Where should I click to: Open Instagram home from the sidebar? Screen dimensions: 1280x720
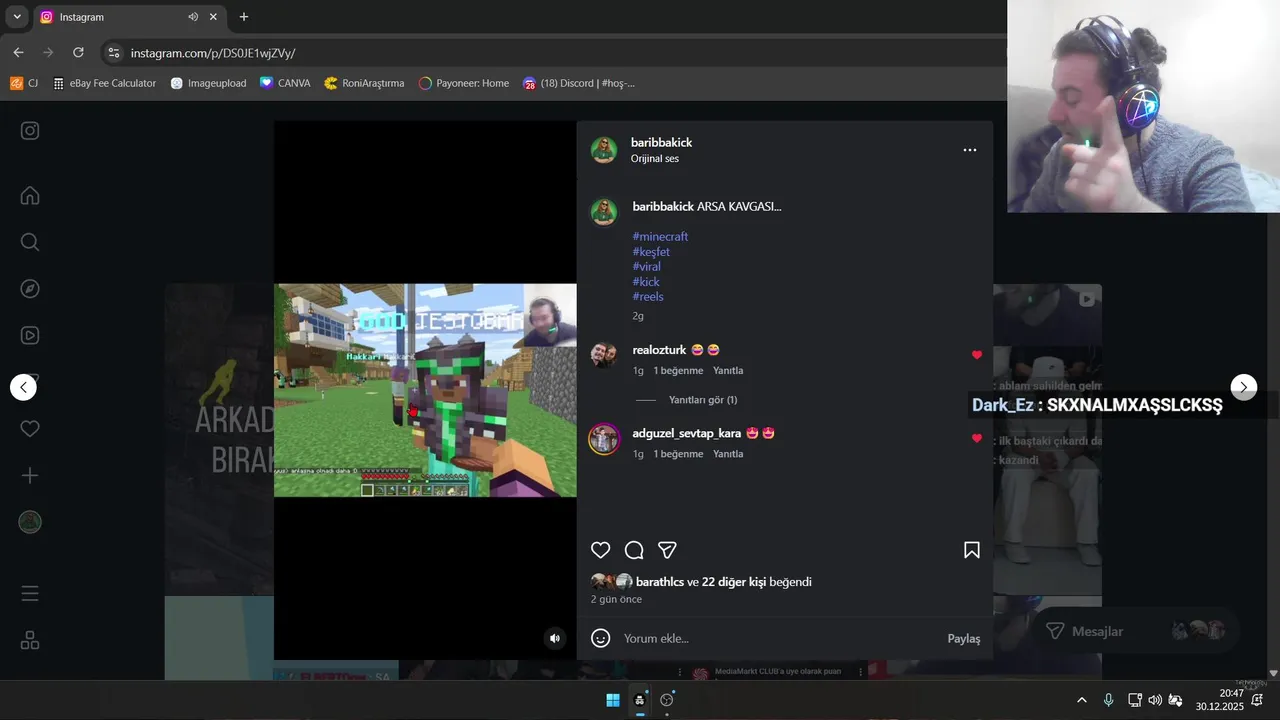coord(30,195)
